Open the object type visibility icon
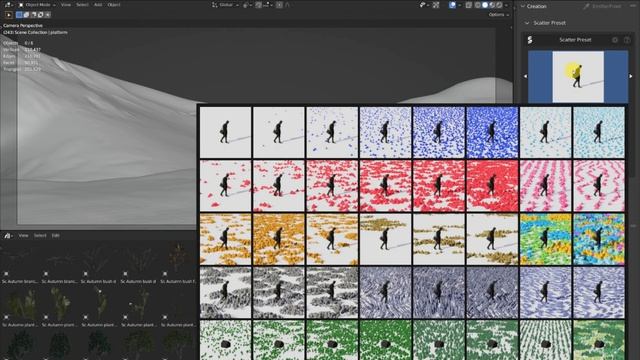640x360 pixels. [x=423, y=5]
